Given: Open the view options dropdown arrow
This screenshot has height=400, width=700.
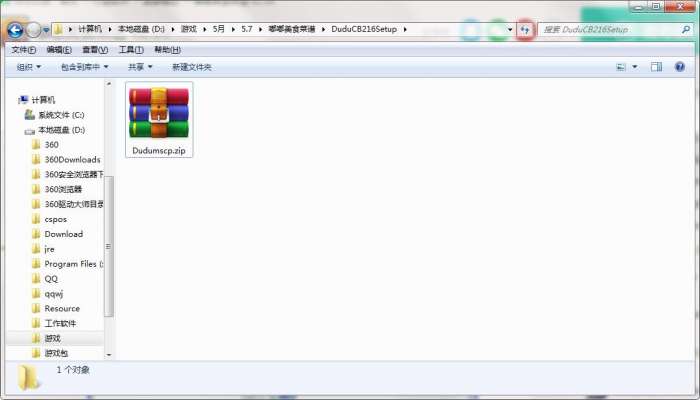Looking at the screenshot, I should click(635, 67).
